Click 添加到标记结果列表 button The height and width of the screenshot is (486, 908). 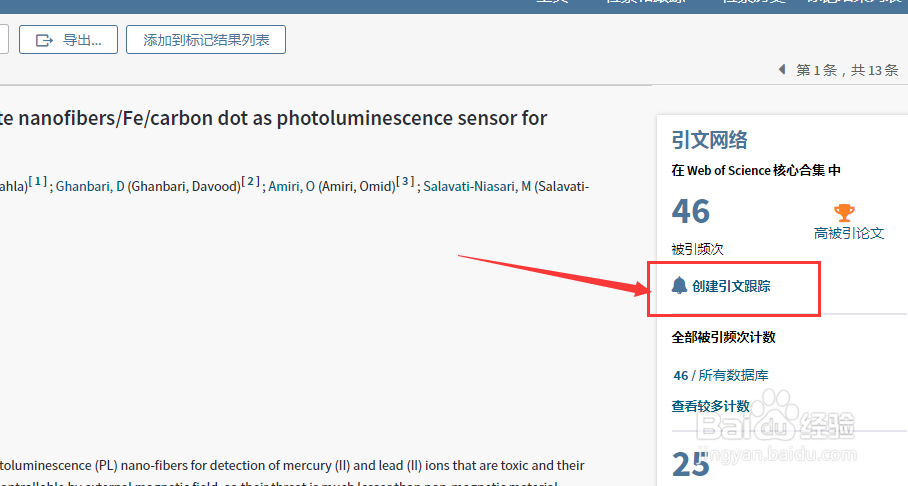coord(206,40)
